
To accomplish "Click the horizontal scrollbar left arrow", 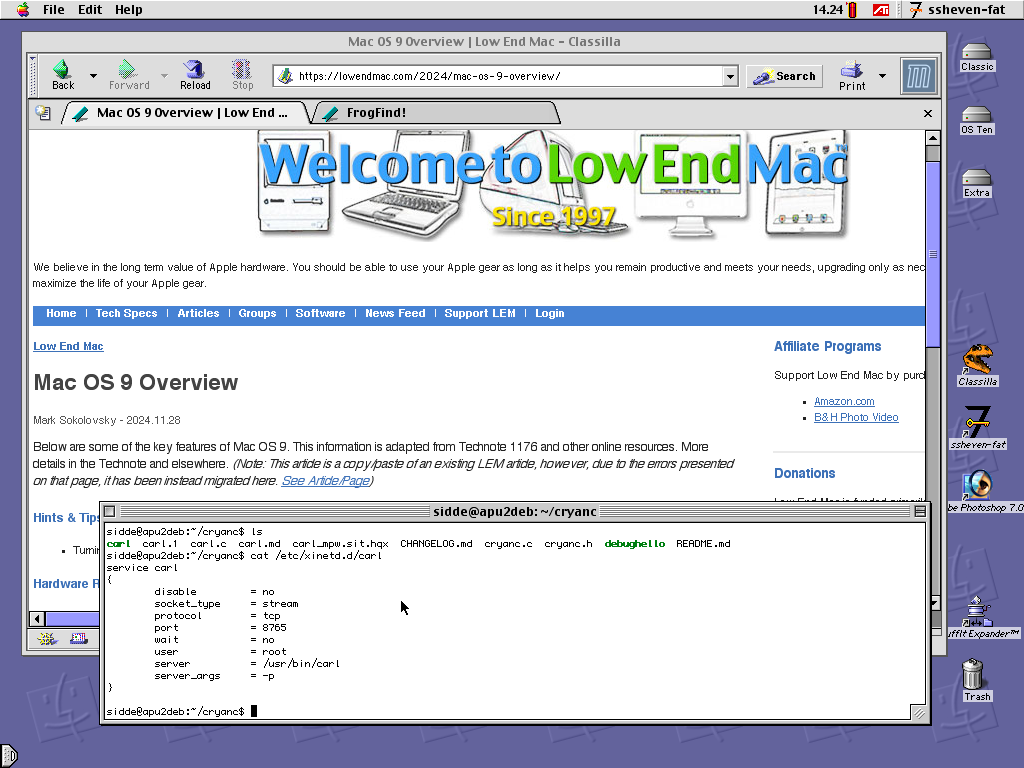I will [37, 618].
